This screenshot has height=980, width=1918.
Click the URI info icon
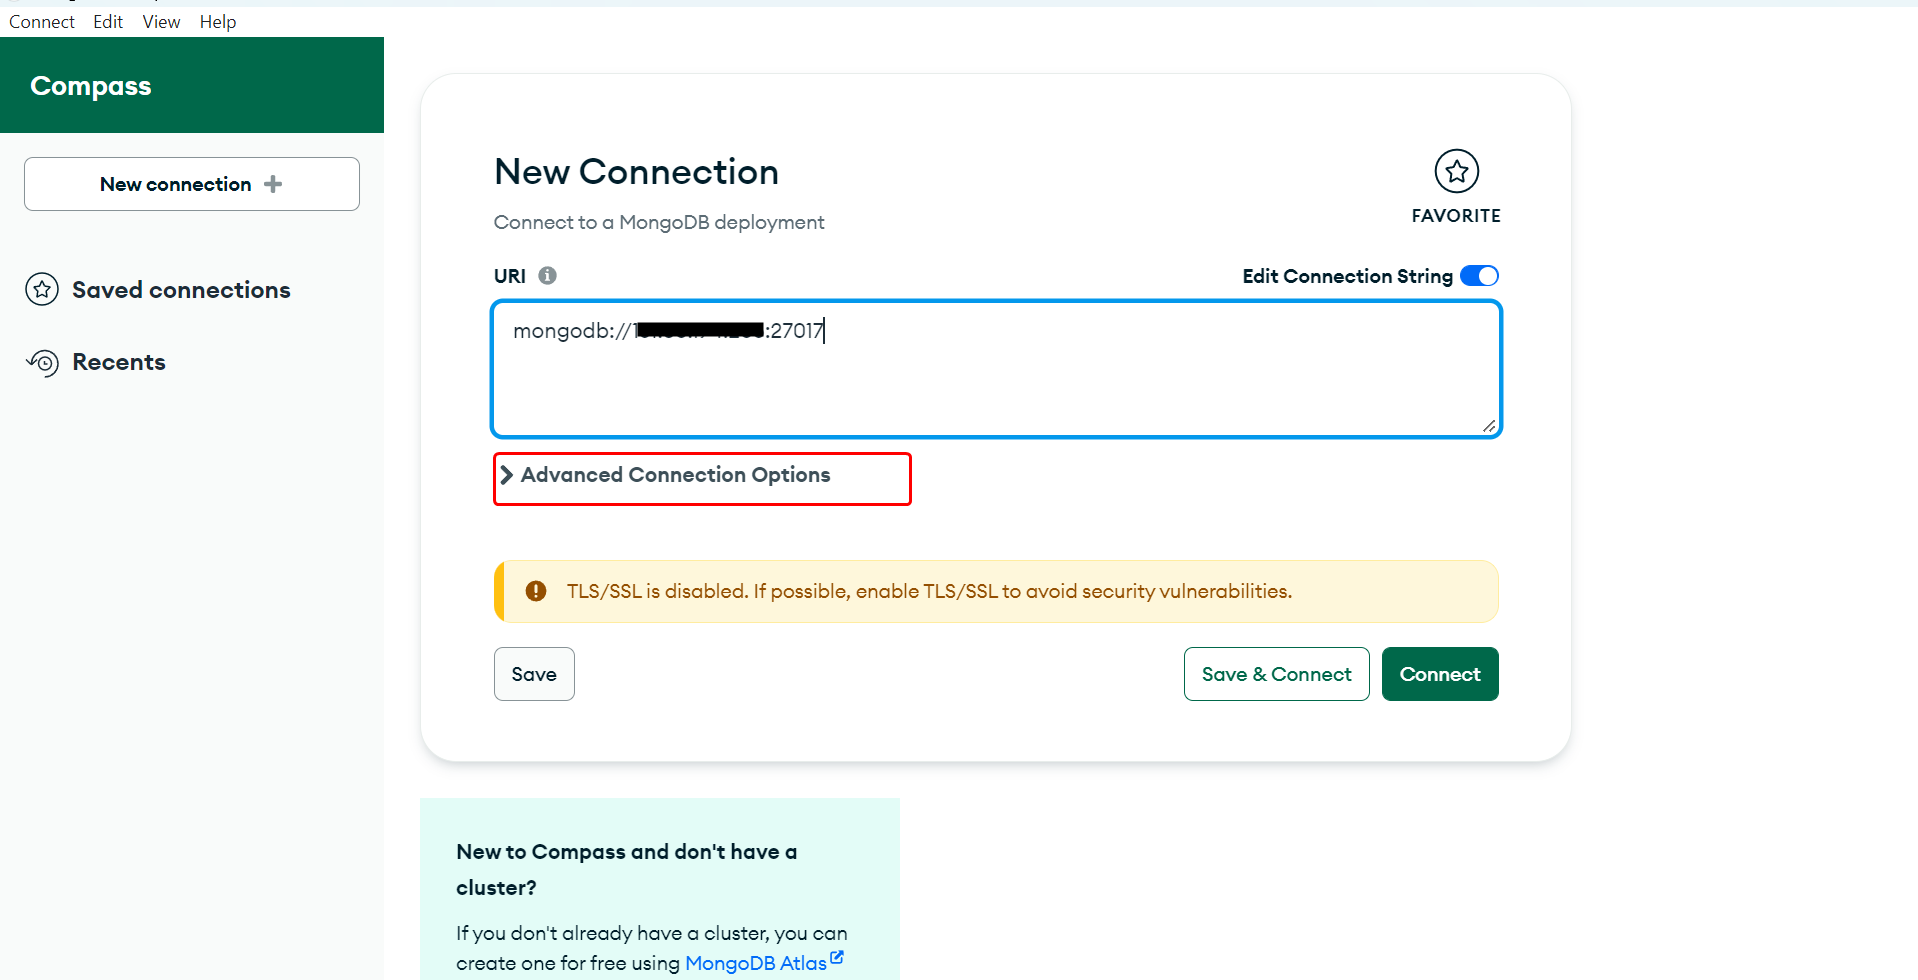[x=547, y=276]
